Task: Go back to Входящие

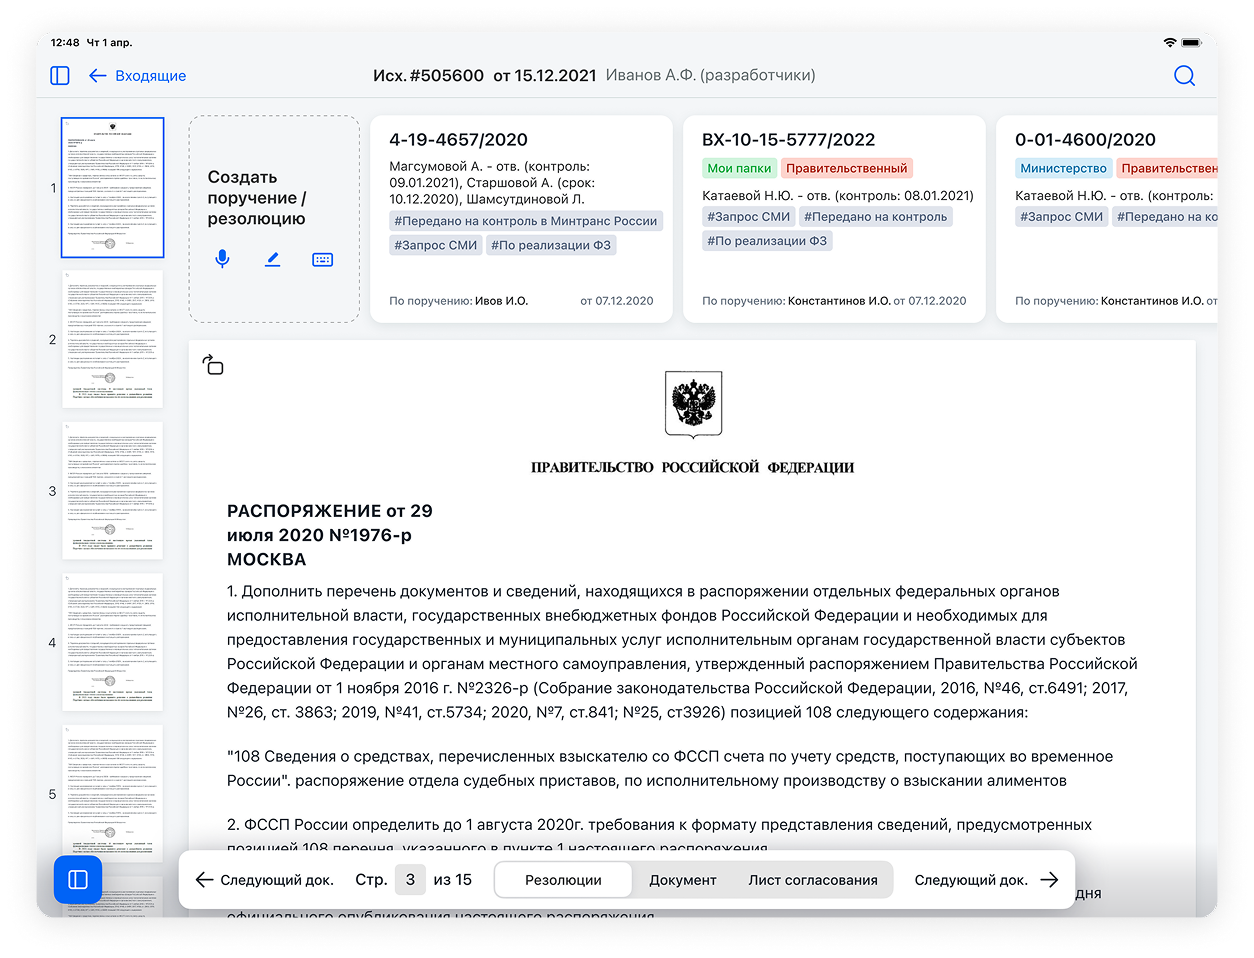Action: click(137, 76)
